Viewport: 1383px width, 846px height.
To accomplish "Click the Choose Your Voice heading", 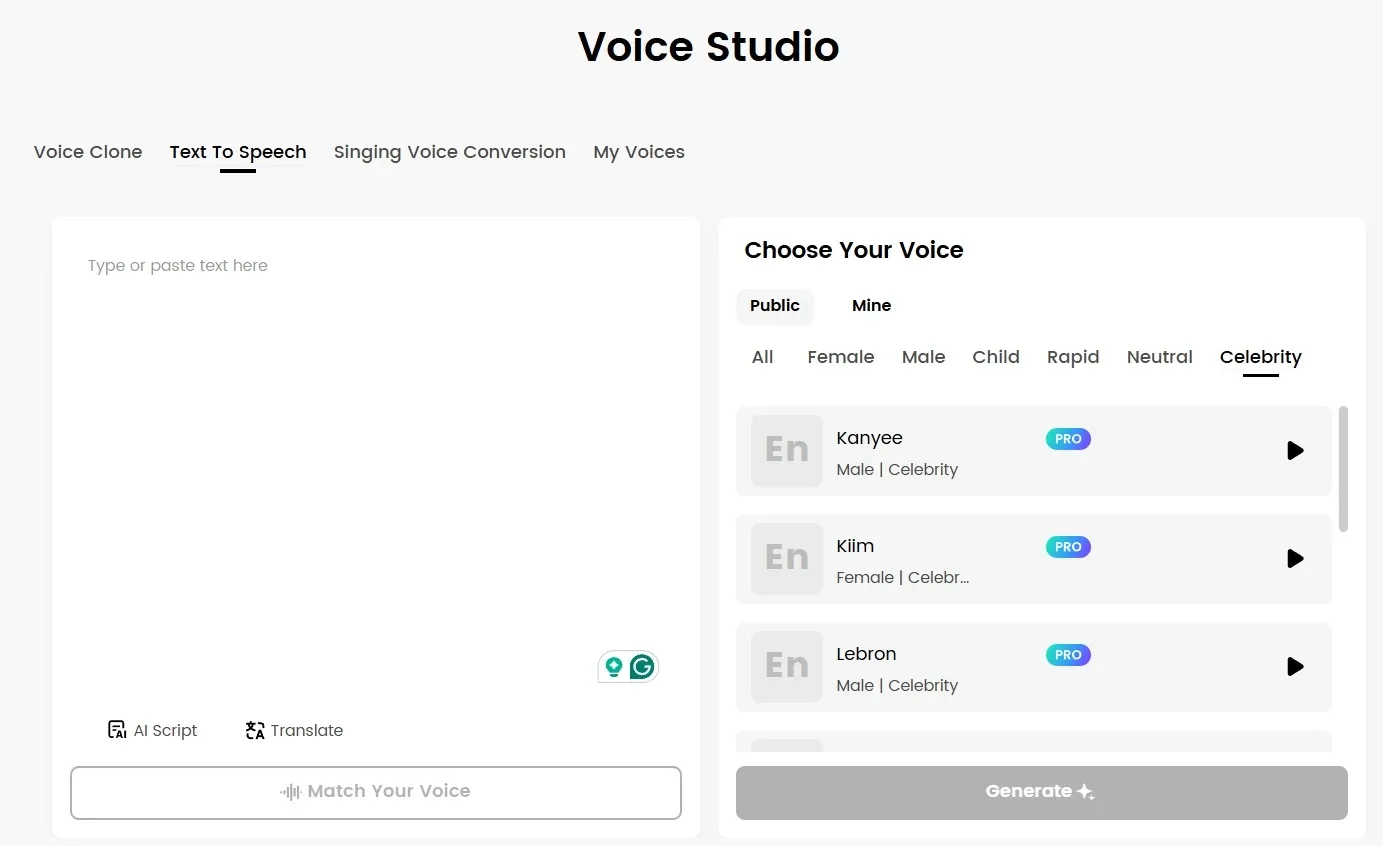I will [x=854, y=250].
